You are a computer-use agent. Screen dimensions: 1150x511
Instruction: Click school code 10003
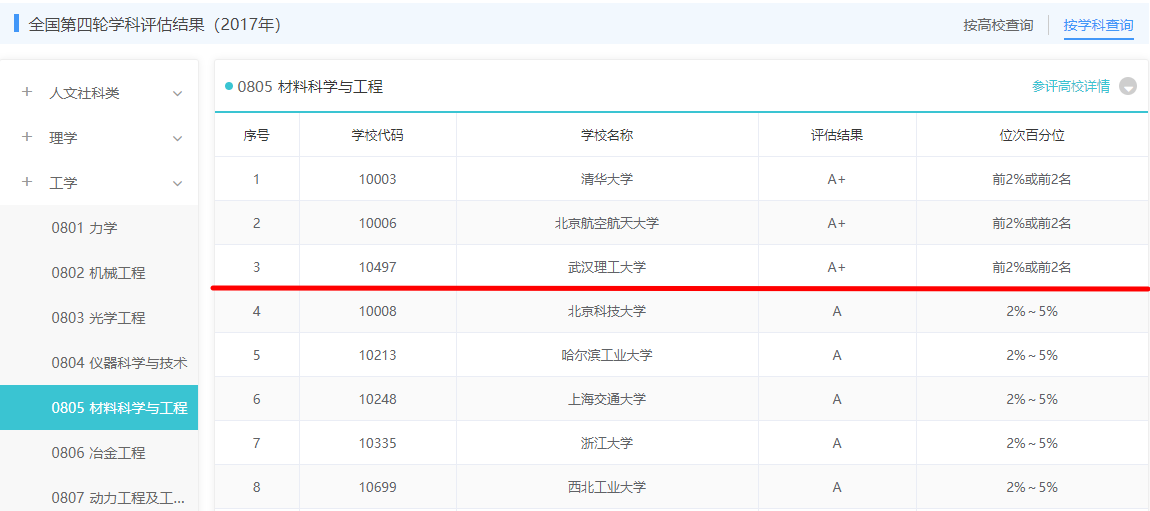pyautogui.click(x=378, y=179)
